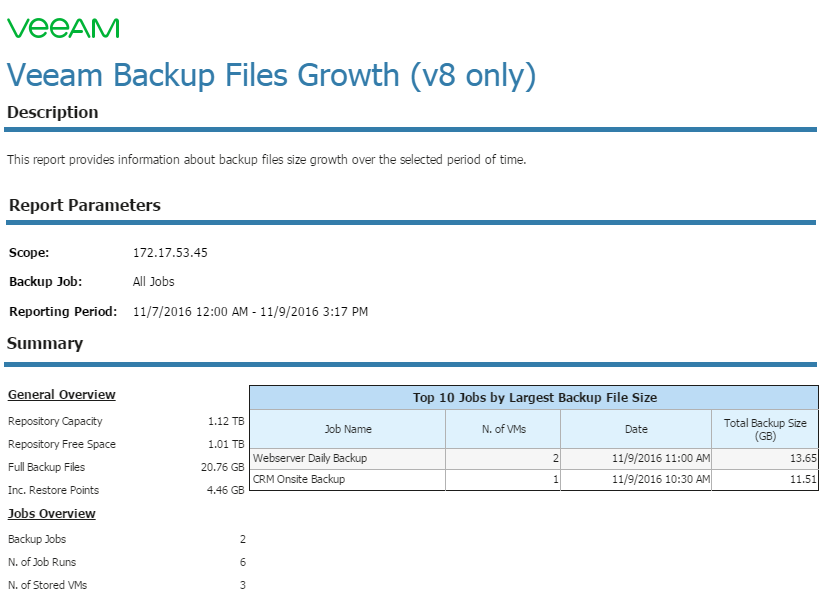
Task: Click the "Repository Capacity" label
Action: click(55, 421)
